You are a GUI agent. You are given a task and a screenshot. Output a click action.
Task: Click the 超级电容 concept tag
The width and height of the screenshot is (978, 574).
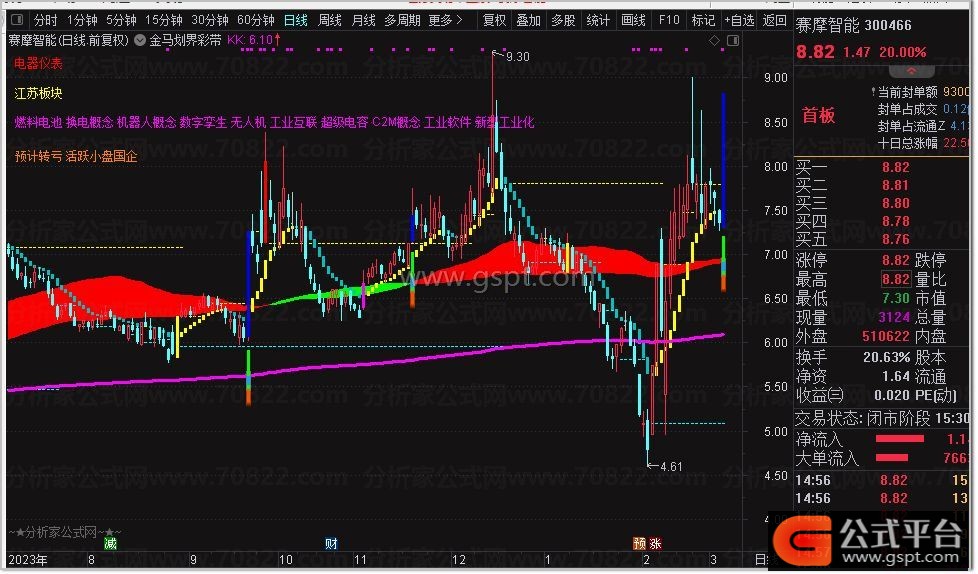344,122
